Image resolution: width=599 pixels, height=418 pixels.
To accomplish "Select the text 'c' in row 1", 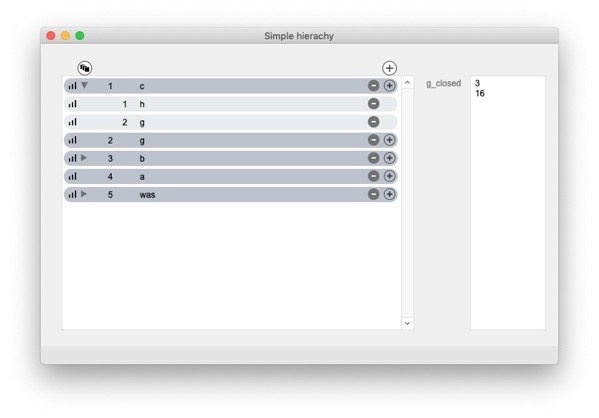I will pos(142,86).
